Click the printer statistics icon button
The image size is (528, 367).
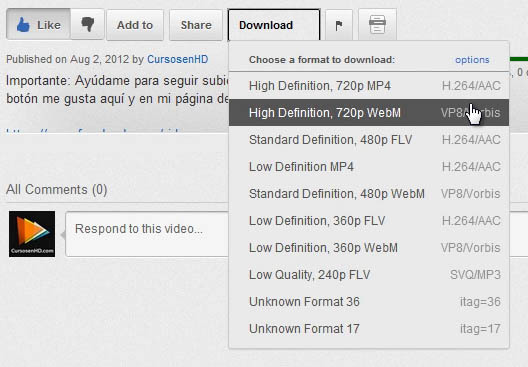point(377,25)
